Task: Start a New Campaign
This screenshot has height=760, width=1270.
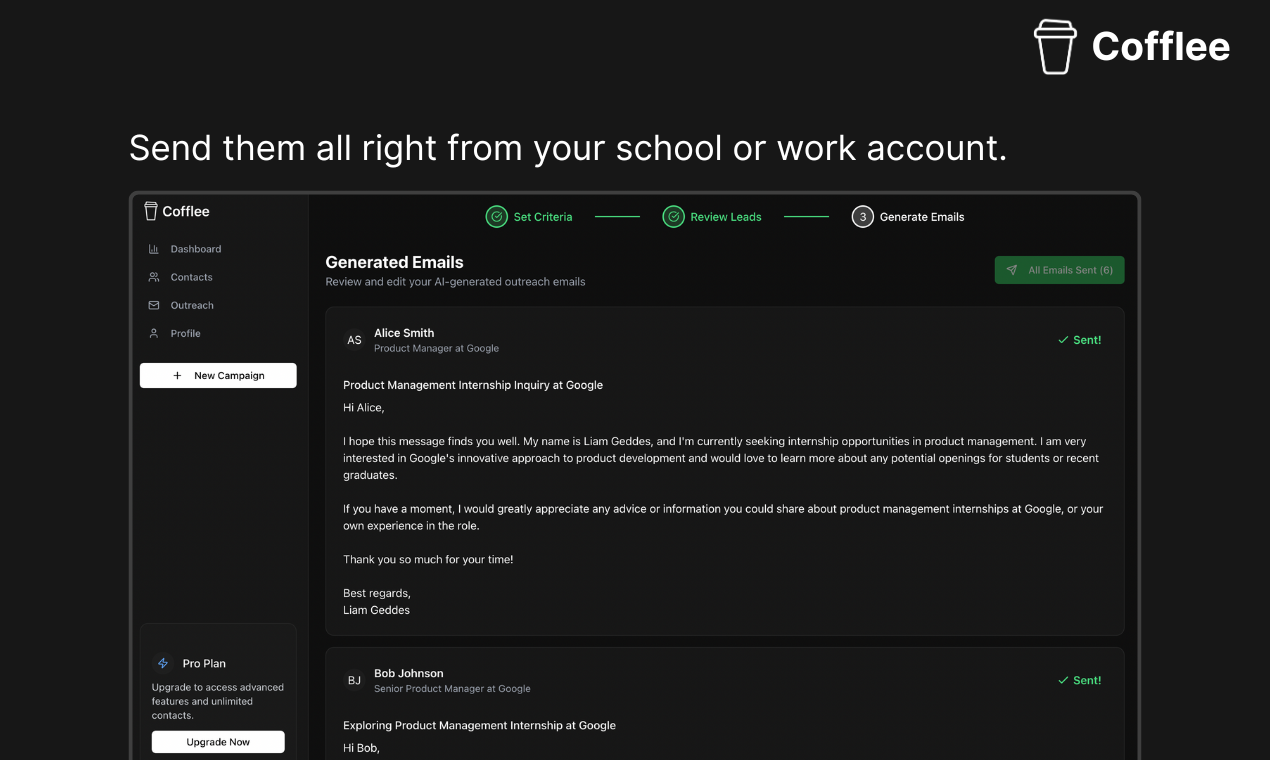Action: click(x=218, y=376)
